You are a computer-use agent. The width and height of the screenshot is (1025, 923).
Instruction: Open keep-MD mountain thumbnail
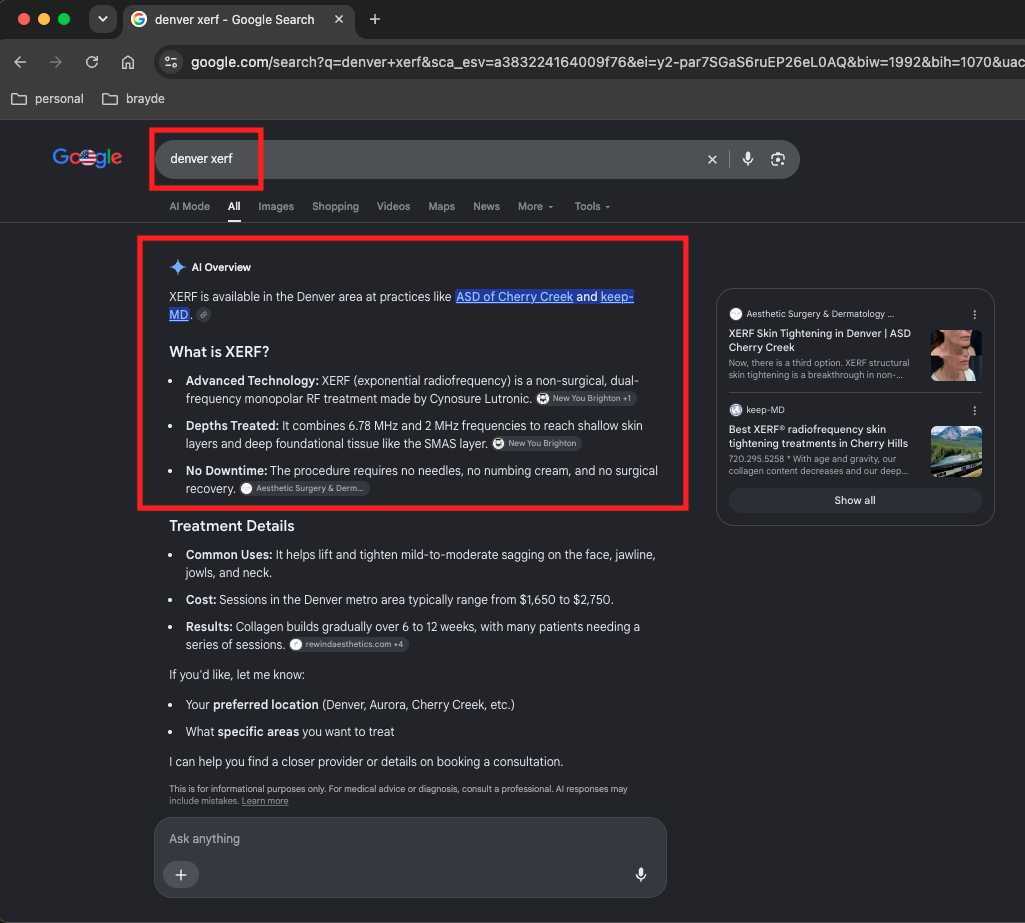click(x=956, y=452)
